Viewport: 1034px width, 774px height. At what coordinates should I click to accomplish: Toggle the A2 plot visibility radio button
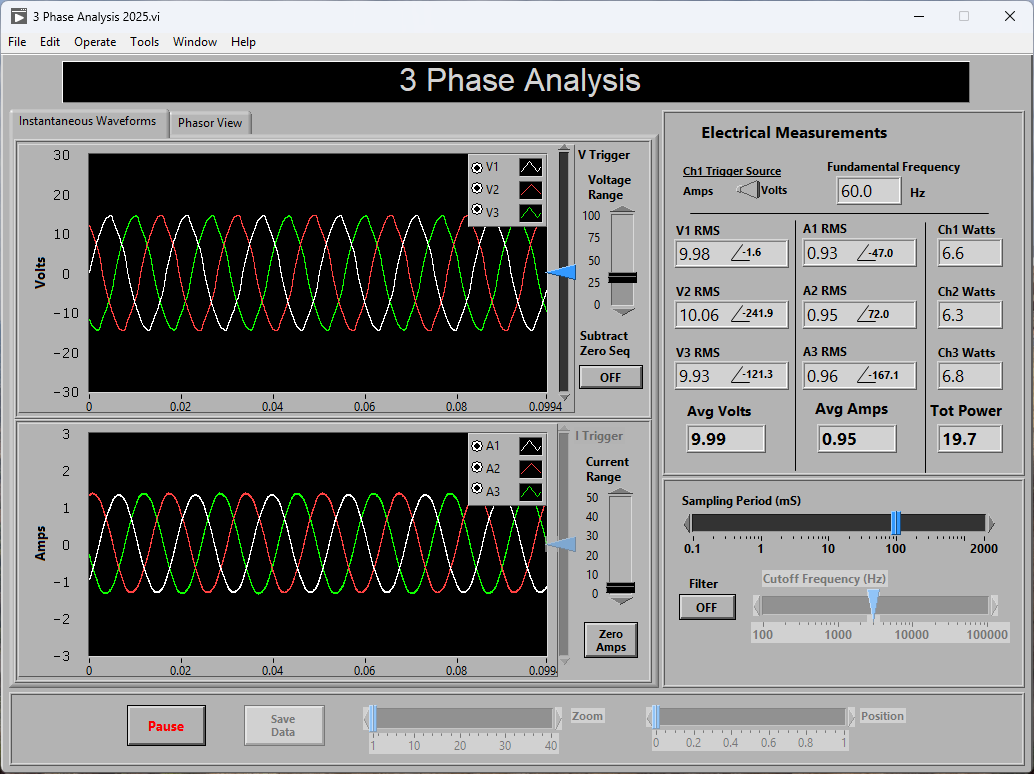pos(477,469)
